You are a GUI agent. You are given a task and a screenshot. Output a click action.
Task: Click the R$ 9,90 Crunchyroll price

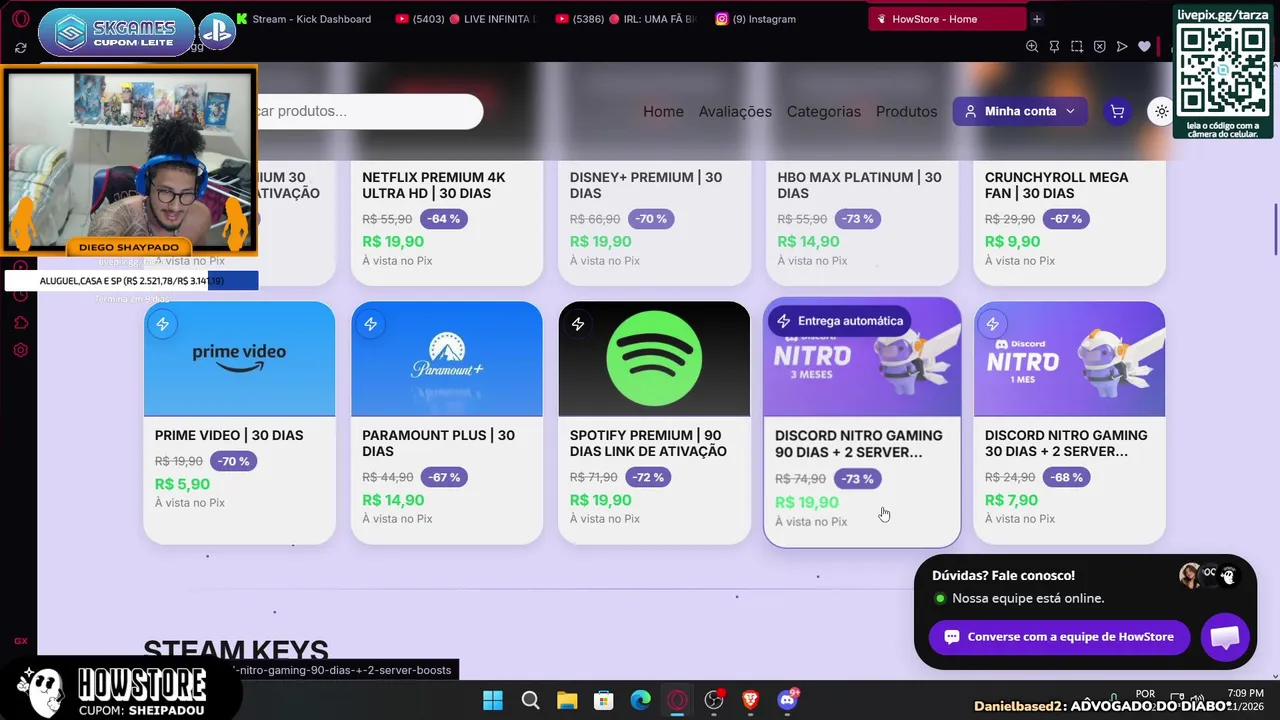1012,241
